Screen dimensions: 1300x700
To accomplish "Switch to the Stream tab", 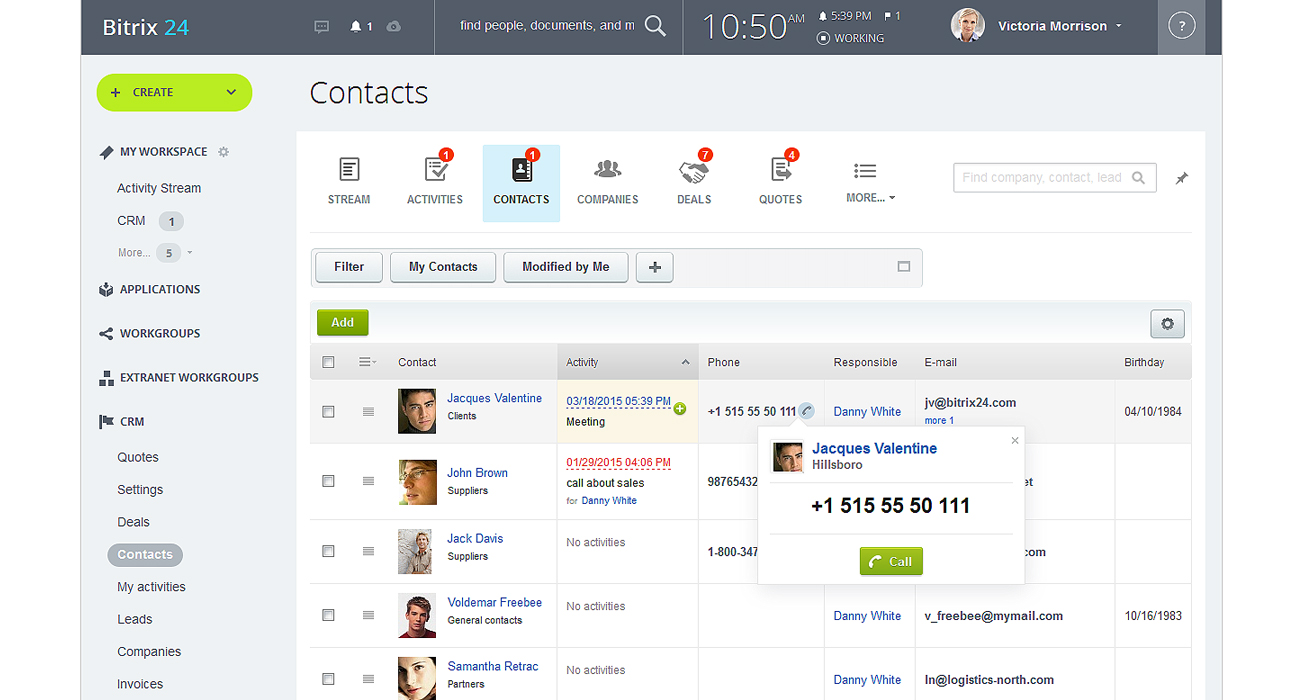I will click(349, 181).
